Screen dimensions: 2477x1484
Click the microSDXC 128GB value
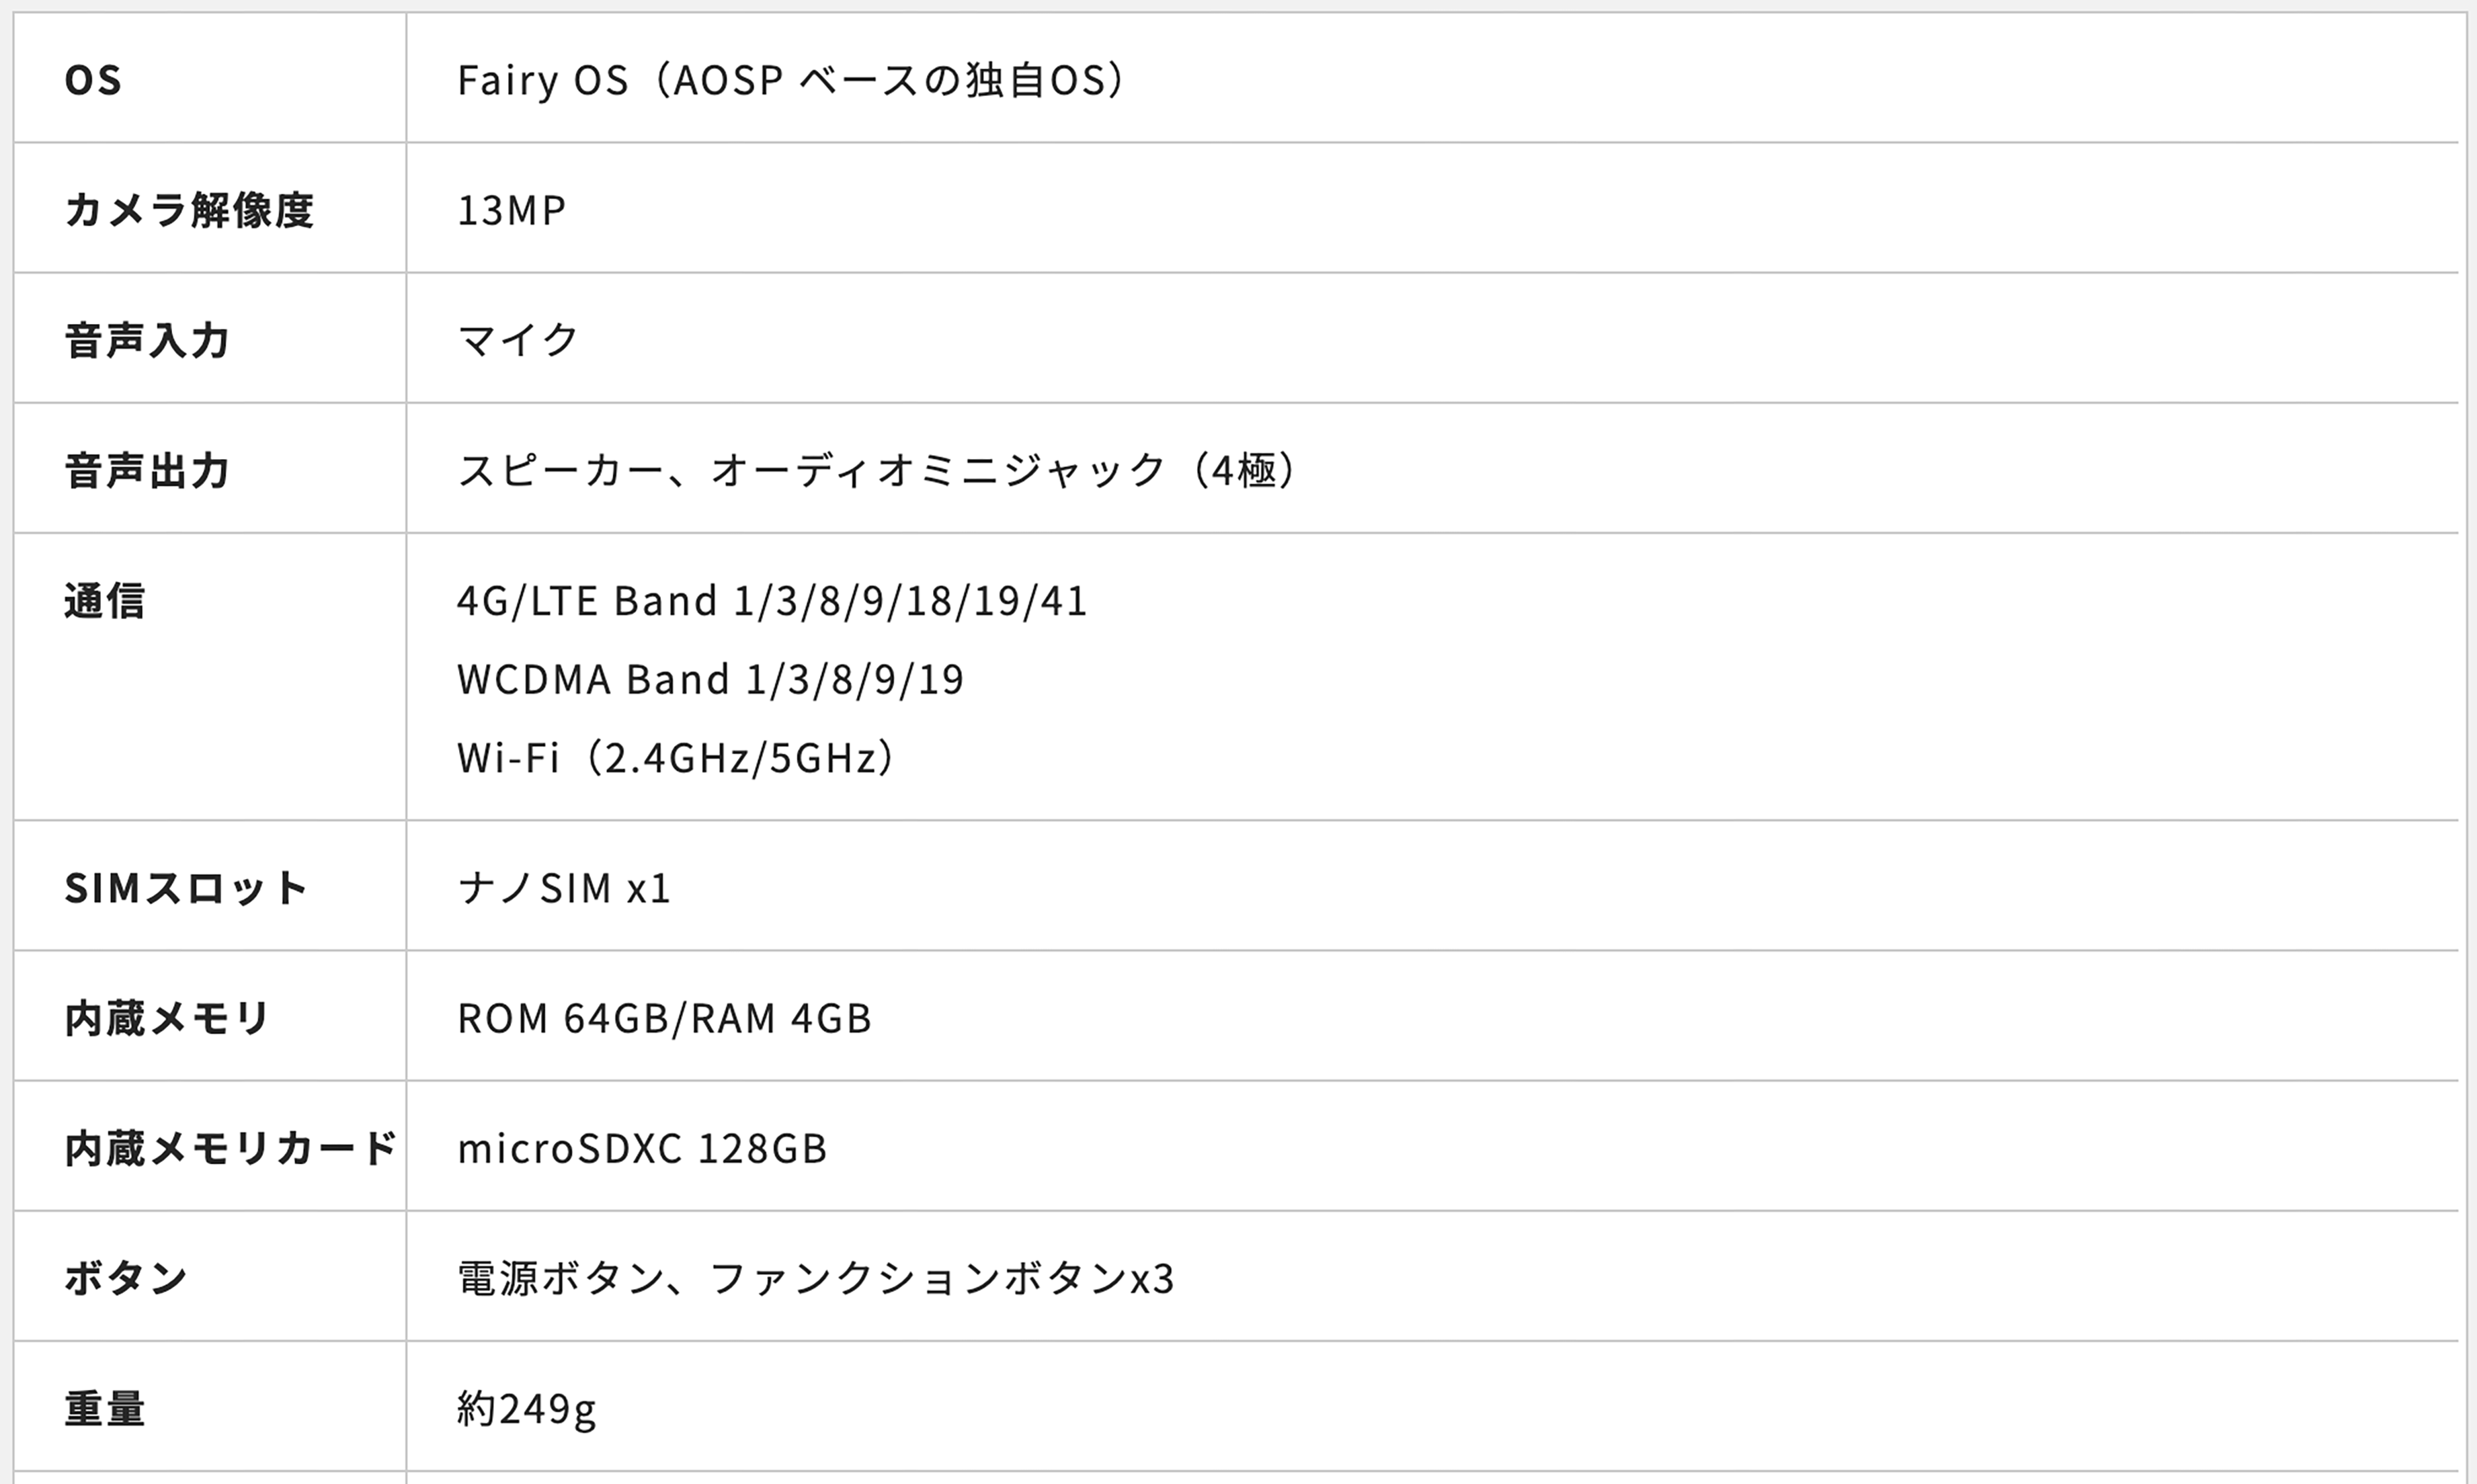[642, 1148]
